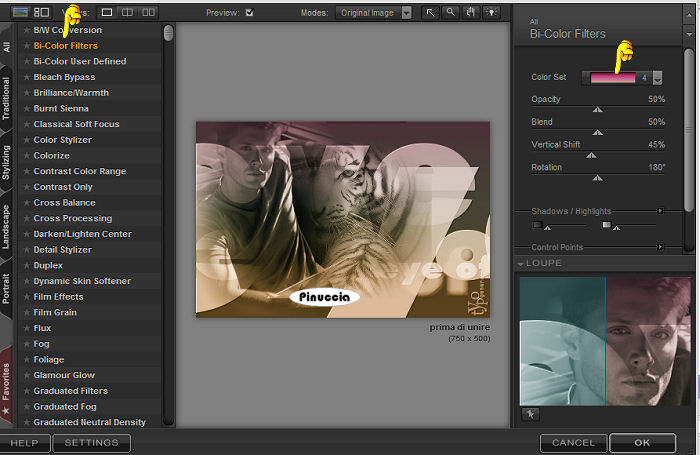The width and height of the screenshot is (700, 455).
Task: Click the SETTINGS button
Action: tap(91, 442)
